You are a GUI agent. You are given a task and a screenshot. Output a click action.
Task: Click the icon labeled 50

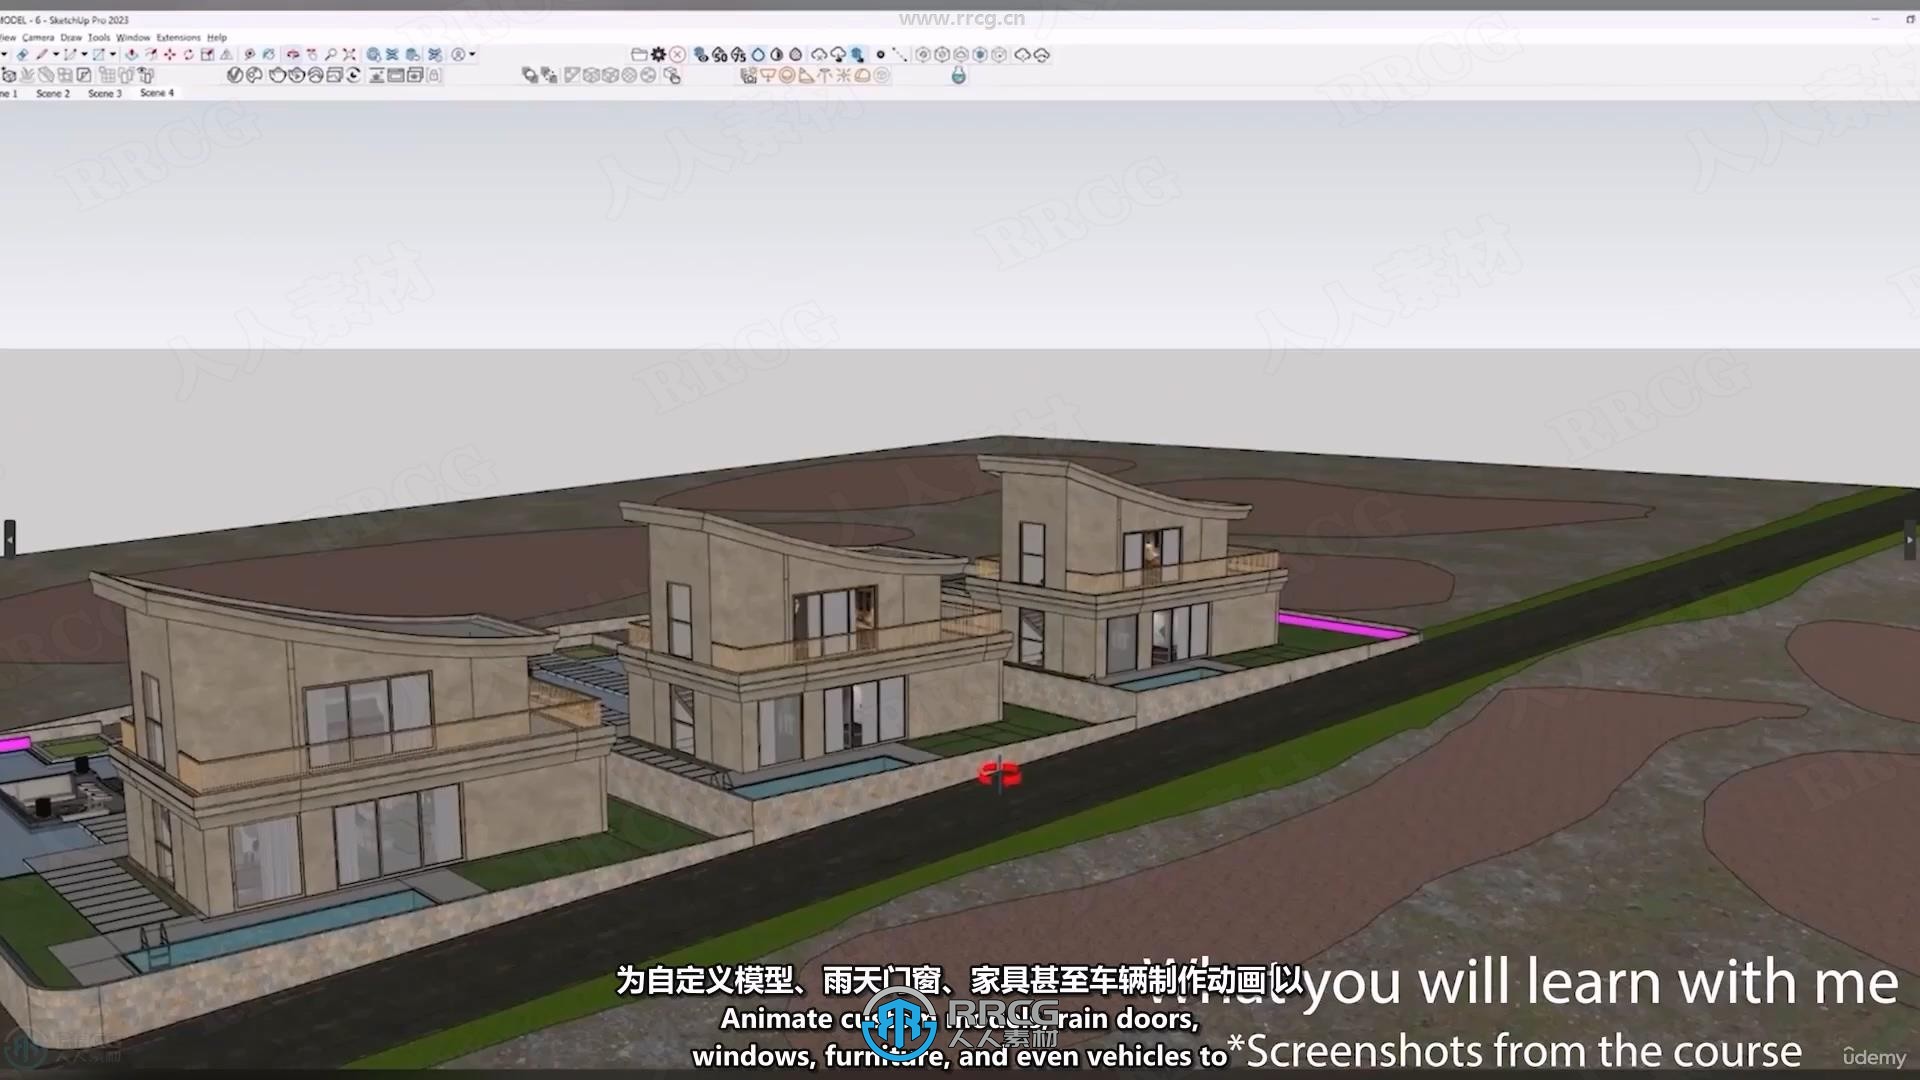pos(720,55)
